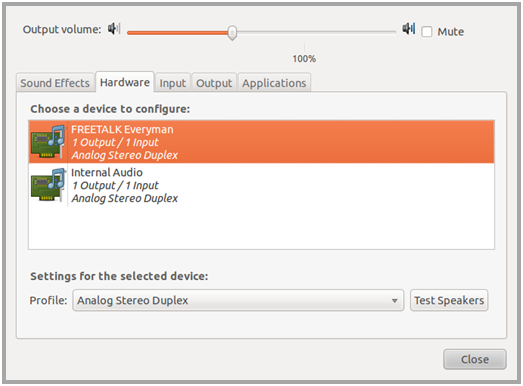Click the output volume slider handle
This screenshot has width=523, height=386.
[232, 33]
